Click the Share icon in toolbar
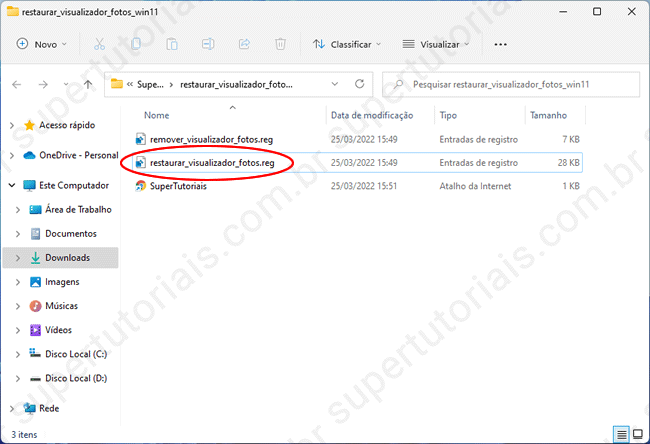Screen dimensions: 650x444 [x=244, y=44]
